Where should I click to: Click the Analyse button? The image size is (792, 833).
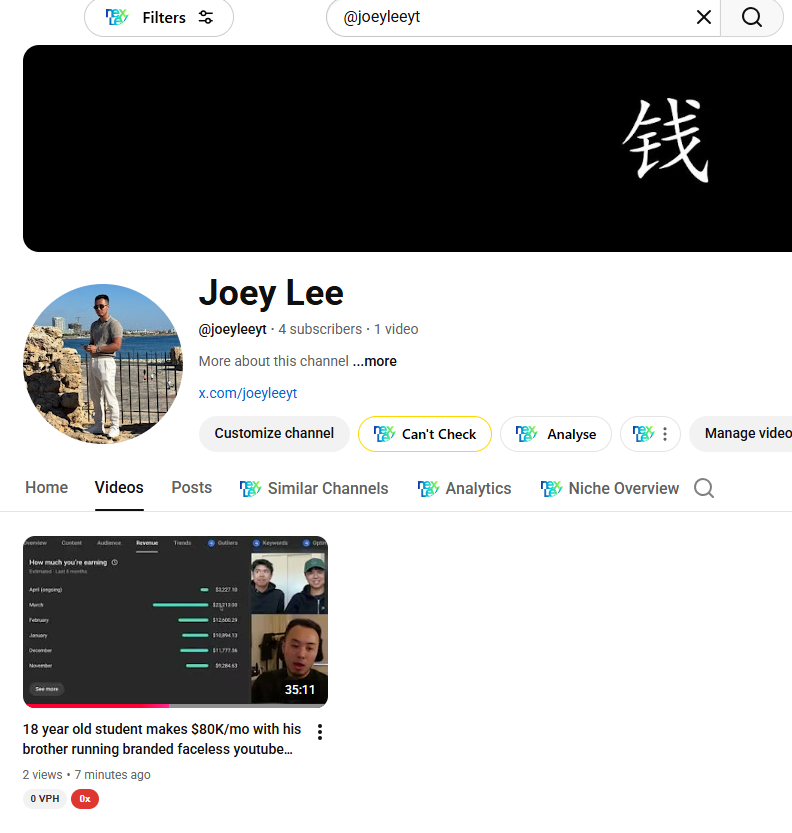click(556, 434)
